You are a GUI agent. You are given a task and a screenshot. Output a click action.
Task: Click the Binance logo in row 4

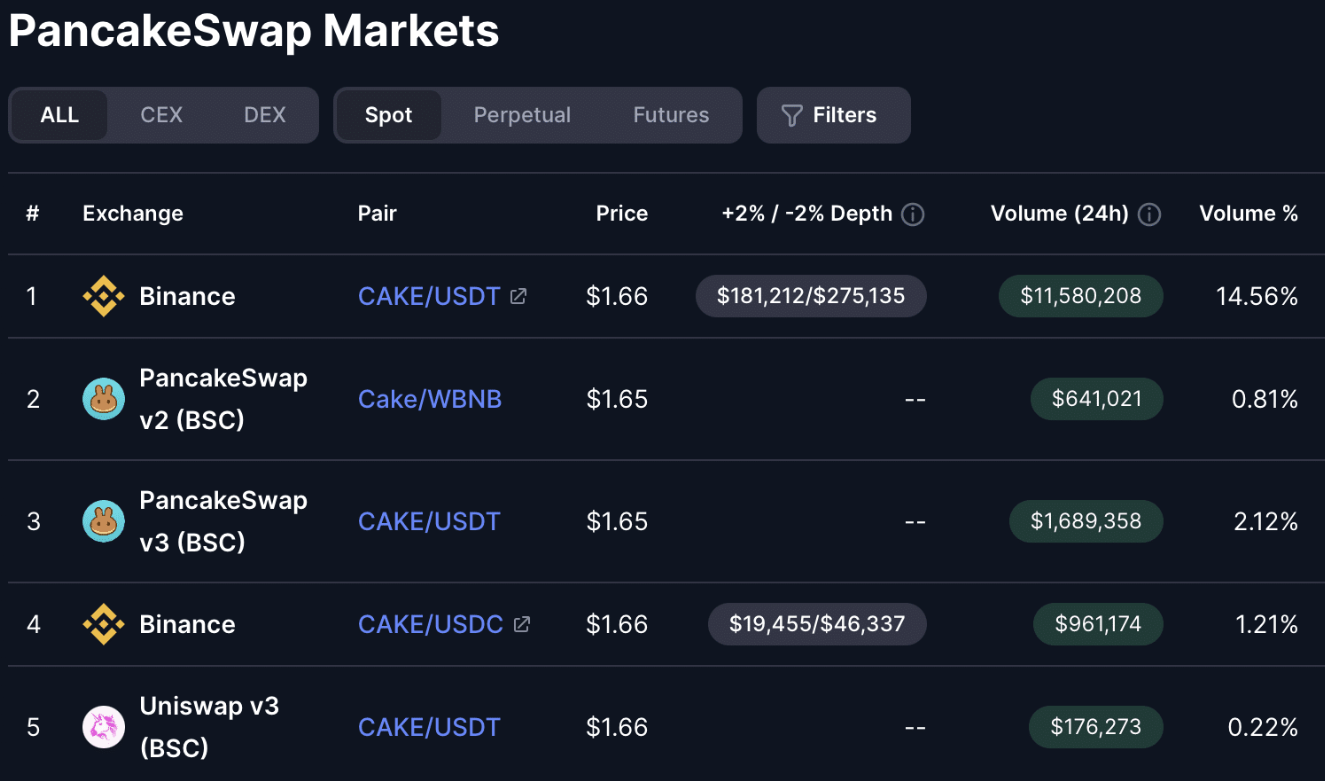(x=103, y=624)
